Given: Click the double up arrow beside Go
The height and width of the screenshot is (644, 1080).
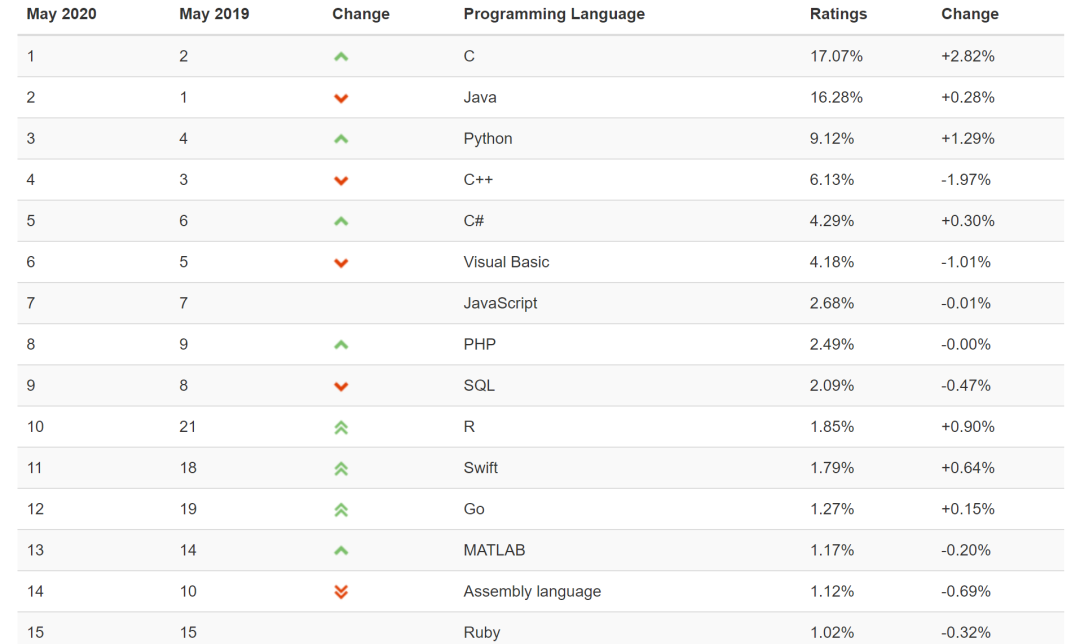Looking at the screenshot, I should point(341,510).
